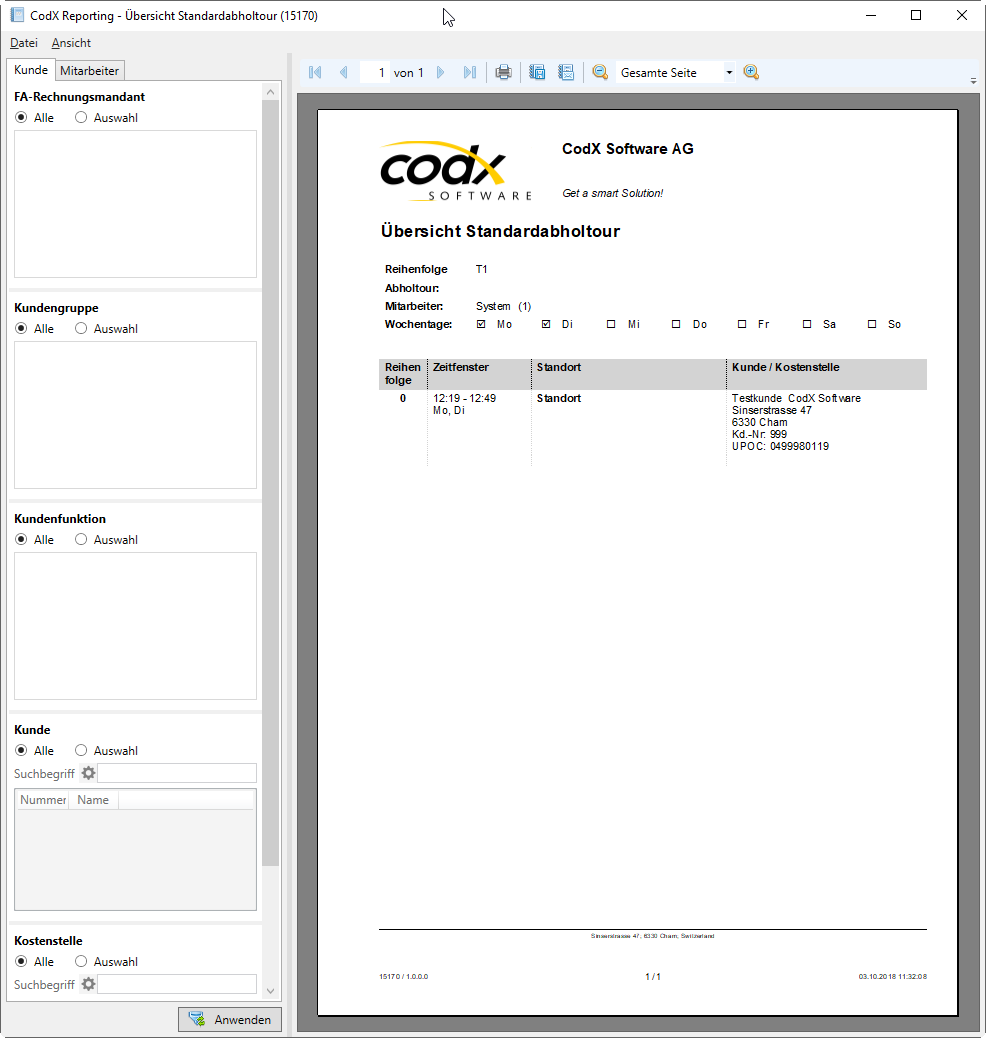Go to next report page
Image resolution: width=986 pixels, height=1038 pixels.
[x=441, y=72]
